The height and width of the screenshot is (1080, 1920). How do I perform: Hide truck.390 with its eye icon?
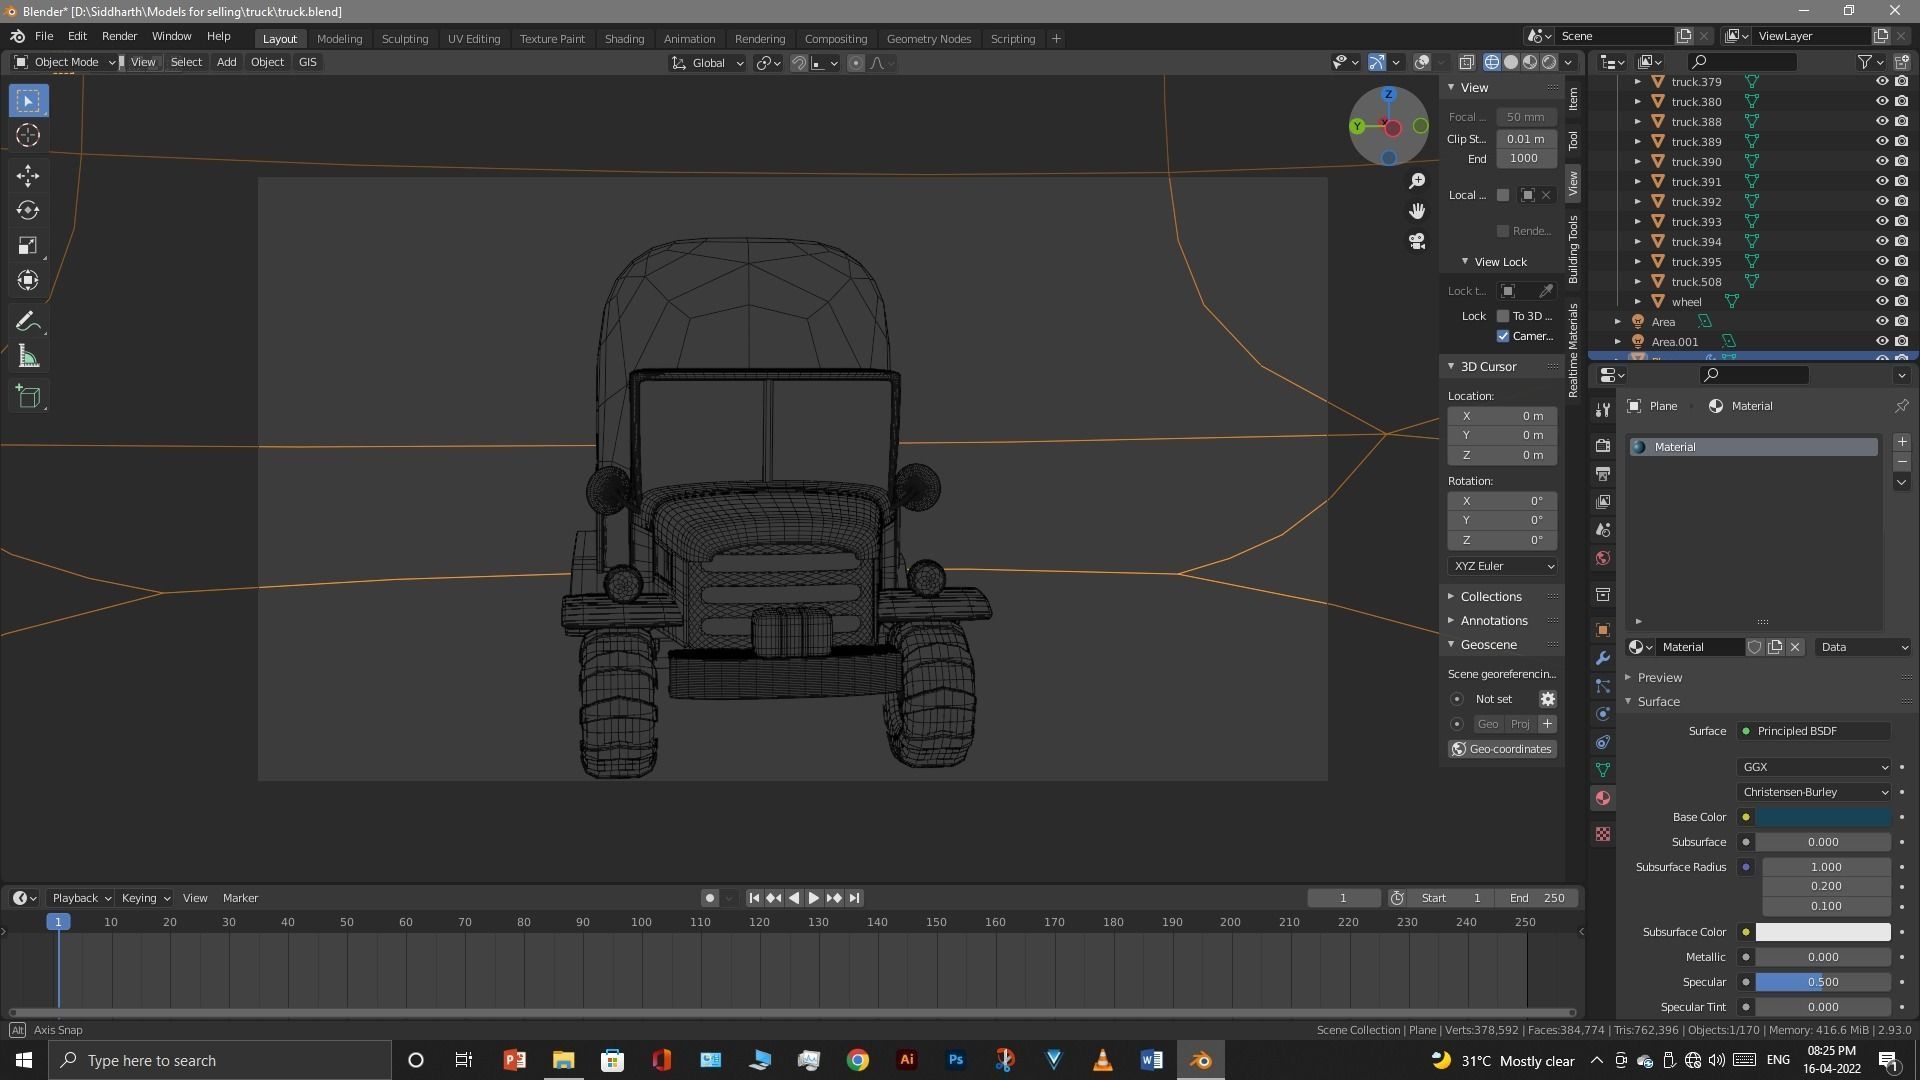click(1881, 162)
